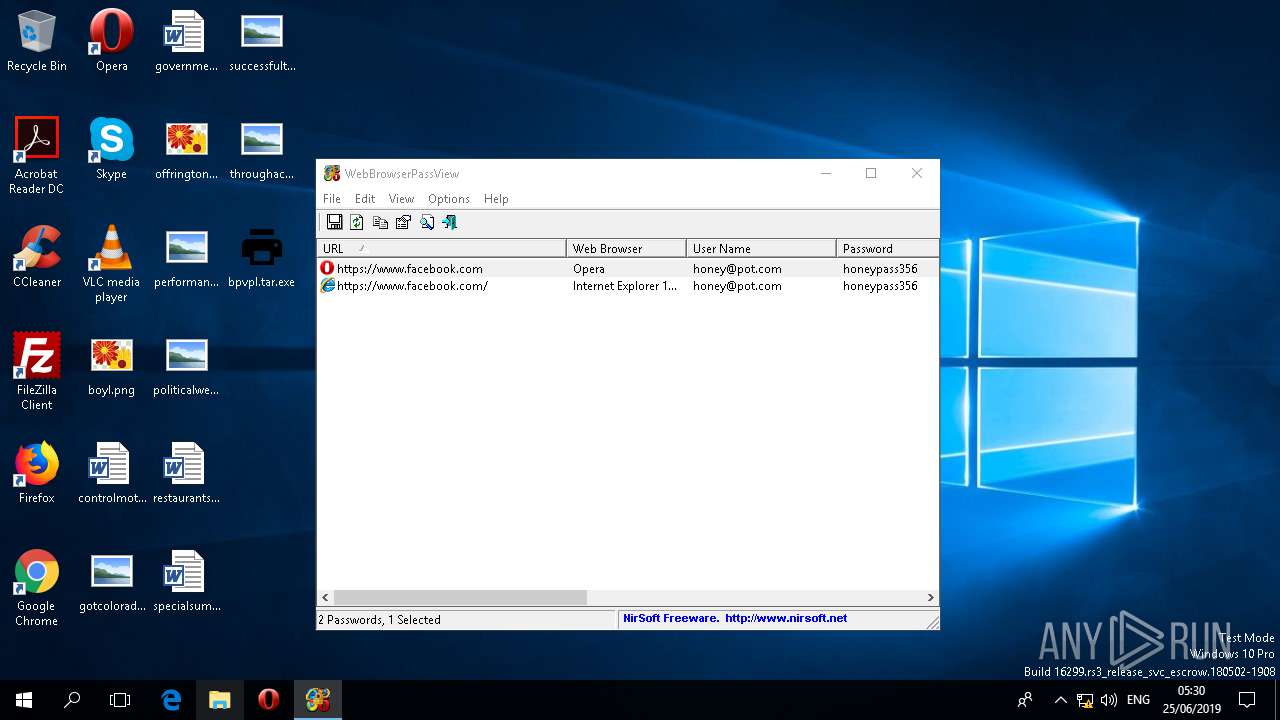Click the volume speaker tray icon
Image resolution: width=1280 pixels, height=720 pixels.
point(1108,700)
